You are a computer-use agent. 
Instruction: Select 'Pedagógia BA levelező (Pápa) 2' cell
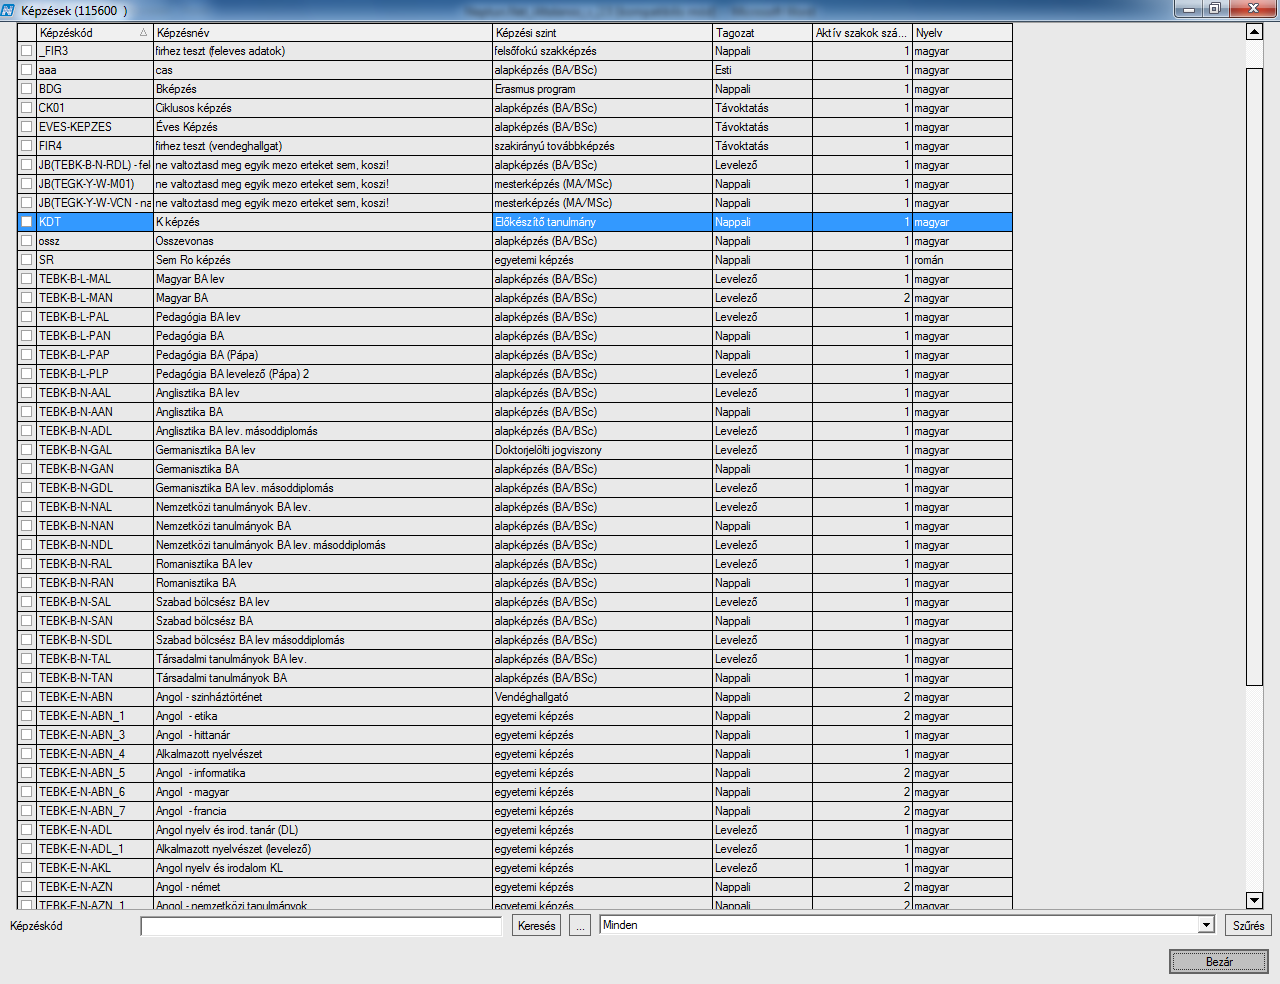coord(323,374)
